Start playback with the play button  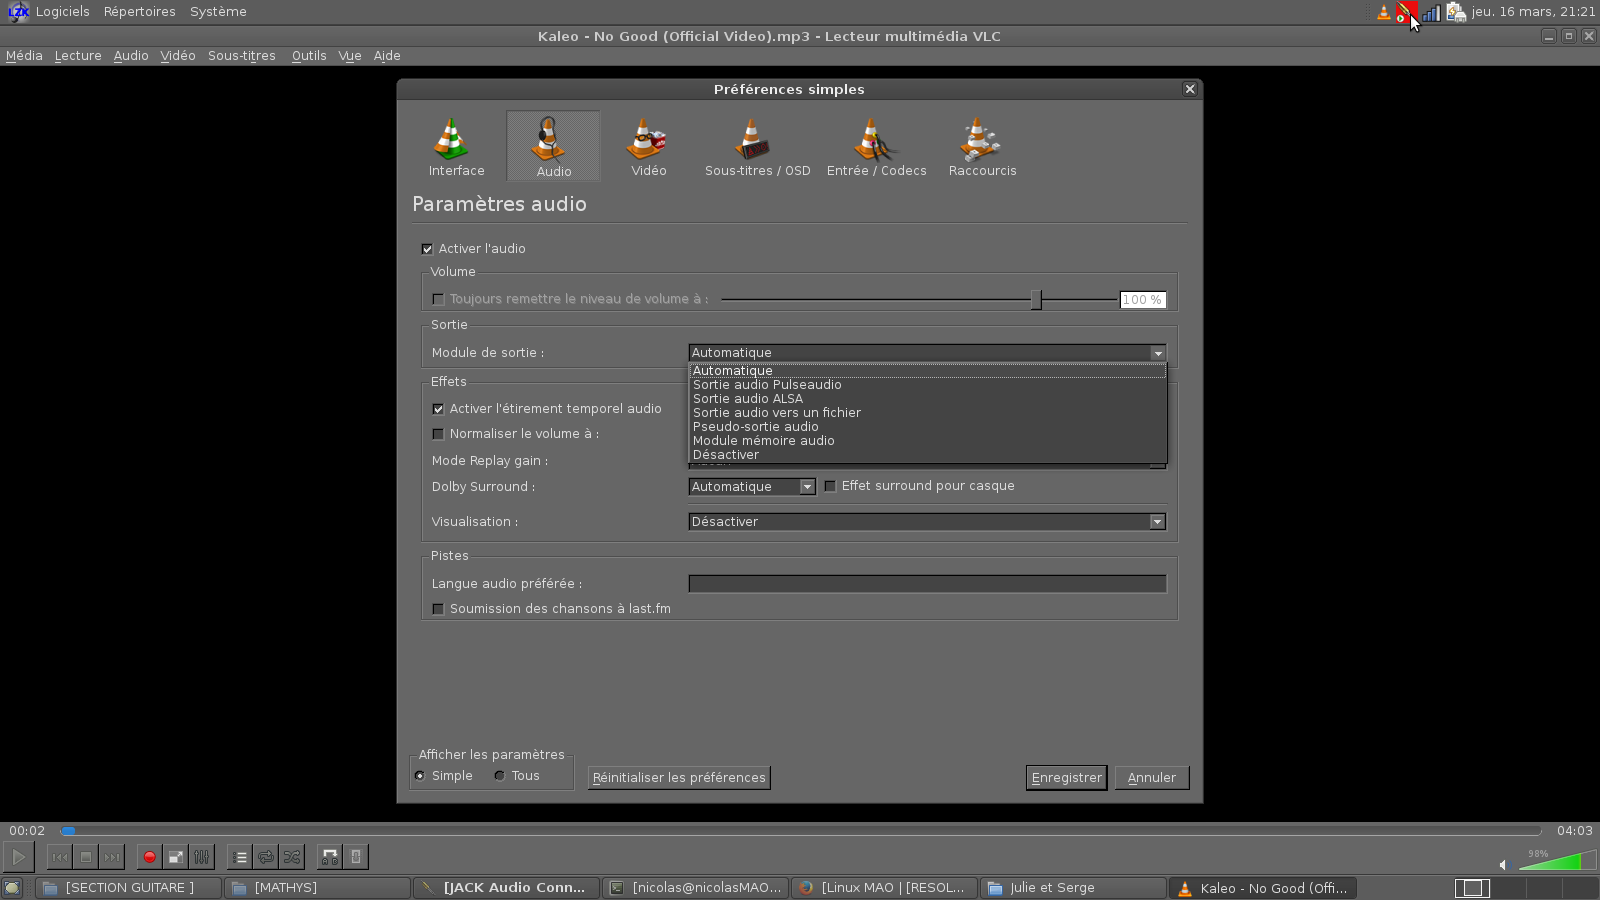tap(19, 857)
